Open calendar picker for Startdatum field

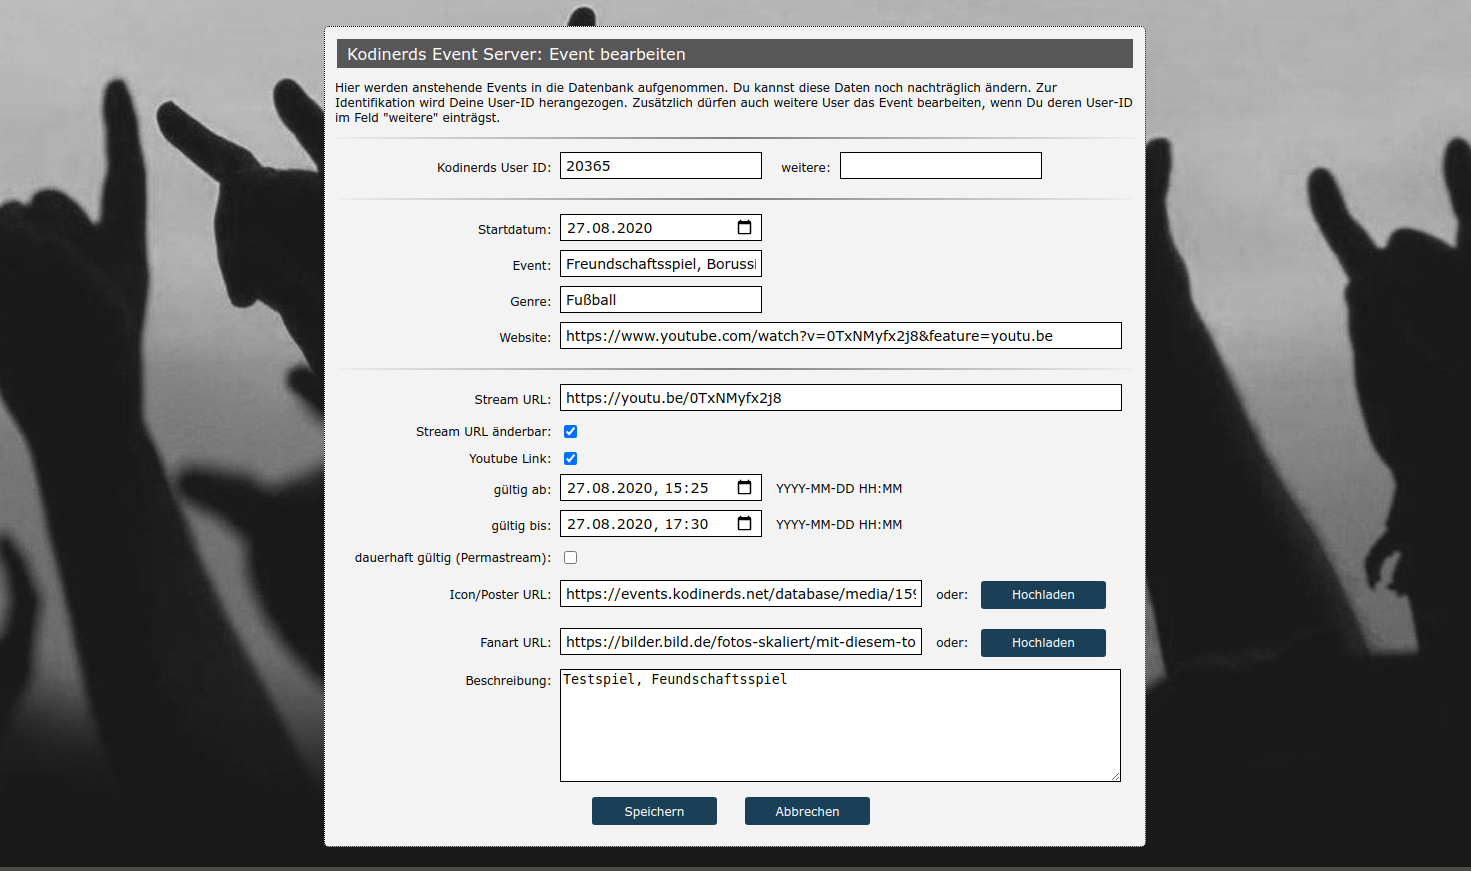(744, 228)
